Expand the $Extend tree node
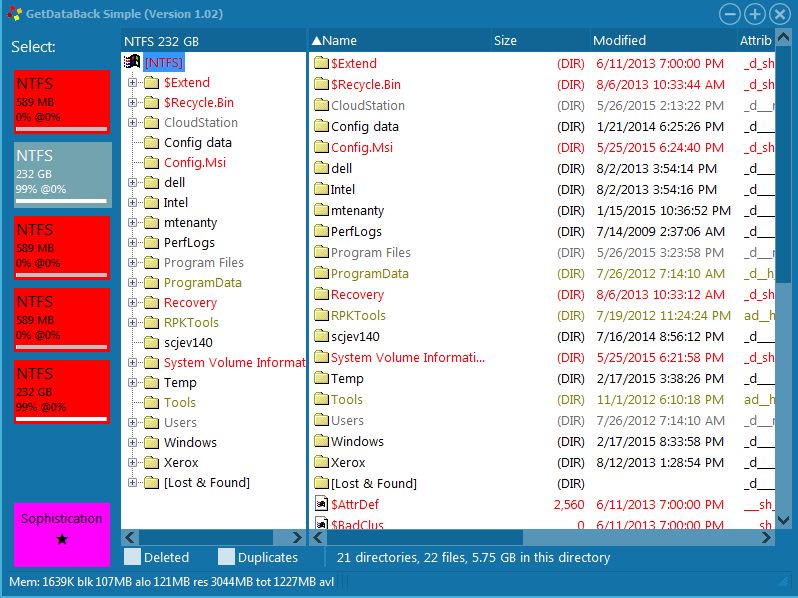 pos(132,82)
